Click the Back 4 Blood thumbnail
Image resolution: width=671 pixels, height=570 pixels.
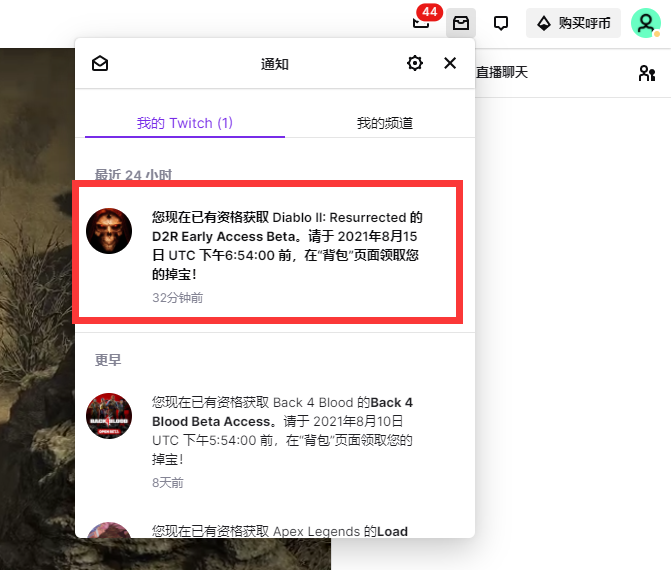coord(109,416)
